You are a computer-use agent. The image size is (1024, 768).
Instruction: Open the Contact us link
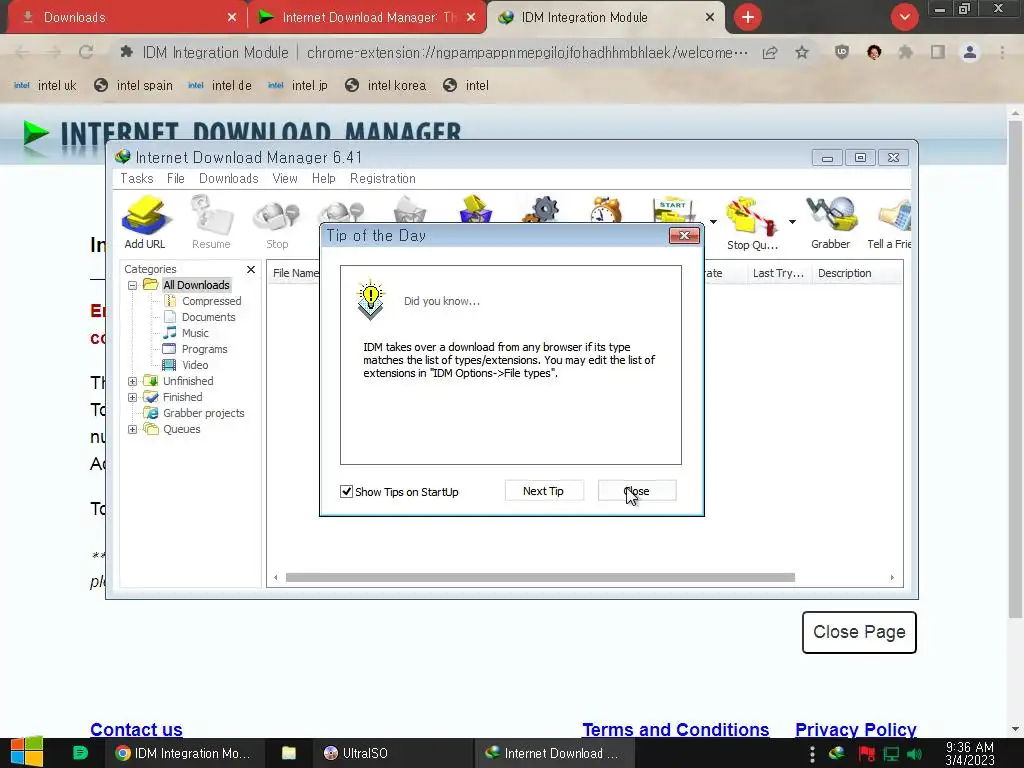click(136, 729)
